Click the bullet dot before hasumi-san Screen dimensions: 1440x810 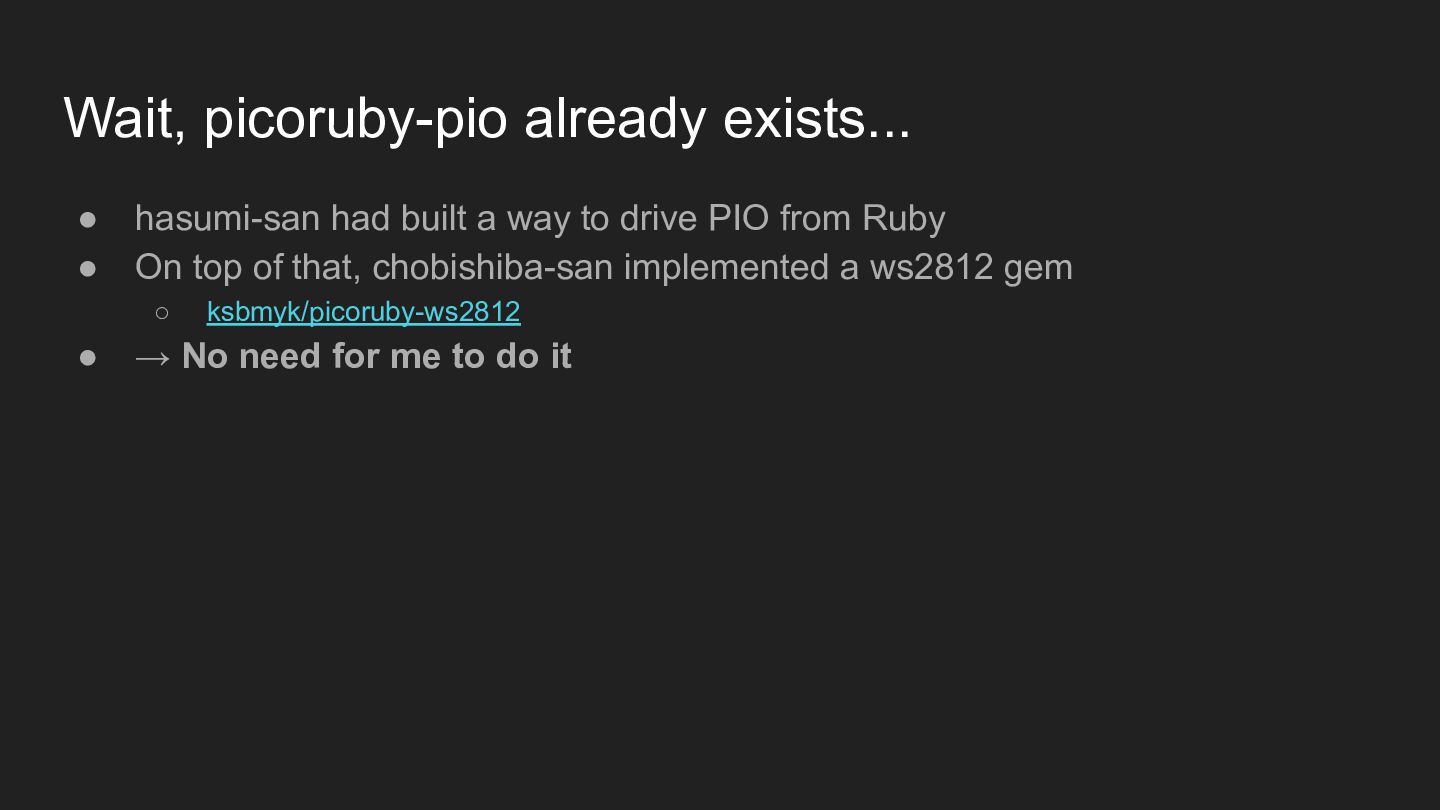coord(88,219)
